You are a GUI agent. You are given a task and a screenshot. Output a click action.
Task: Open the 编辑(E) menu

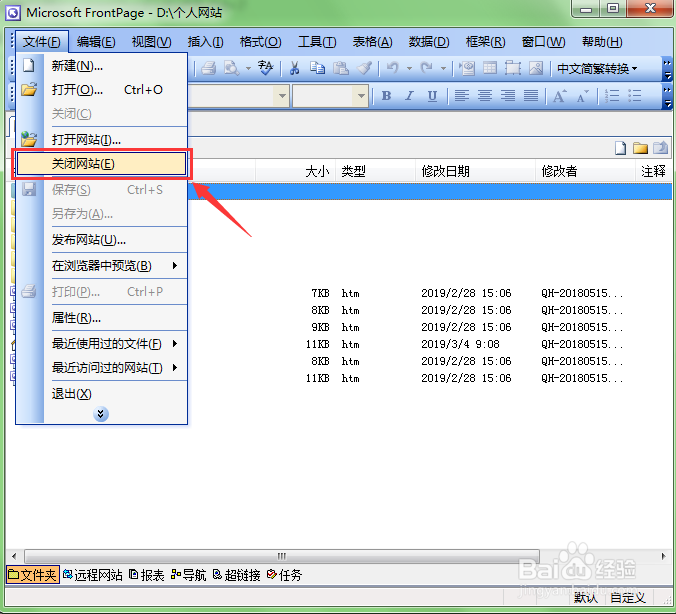pyautogui.click(x=96, y=42)
